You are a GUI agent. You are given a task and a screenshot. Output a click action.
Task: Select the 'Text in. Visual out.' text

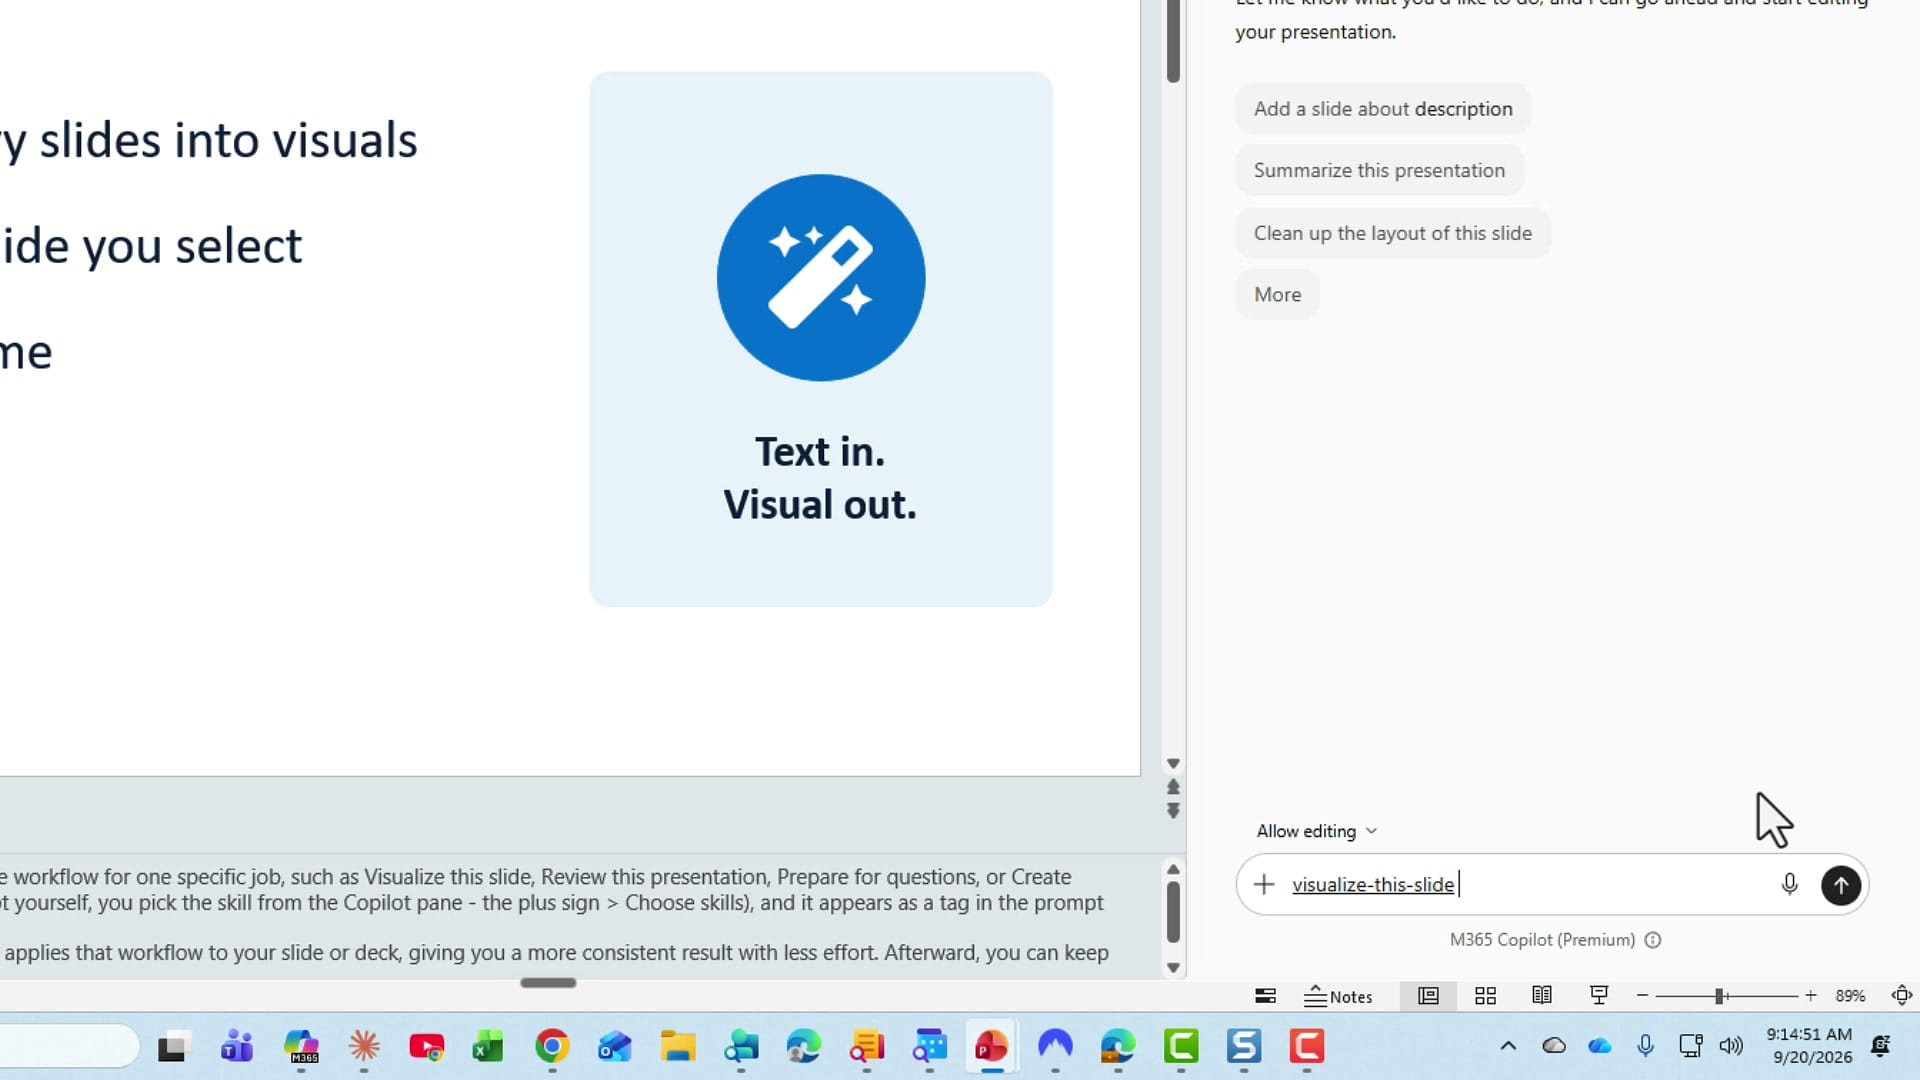[820, 478]
